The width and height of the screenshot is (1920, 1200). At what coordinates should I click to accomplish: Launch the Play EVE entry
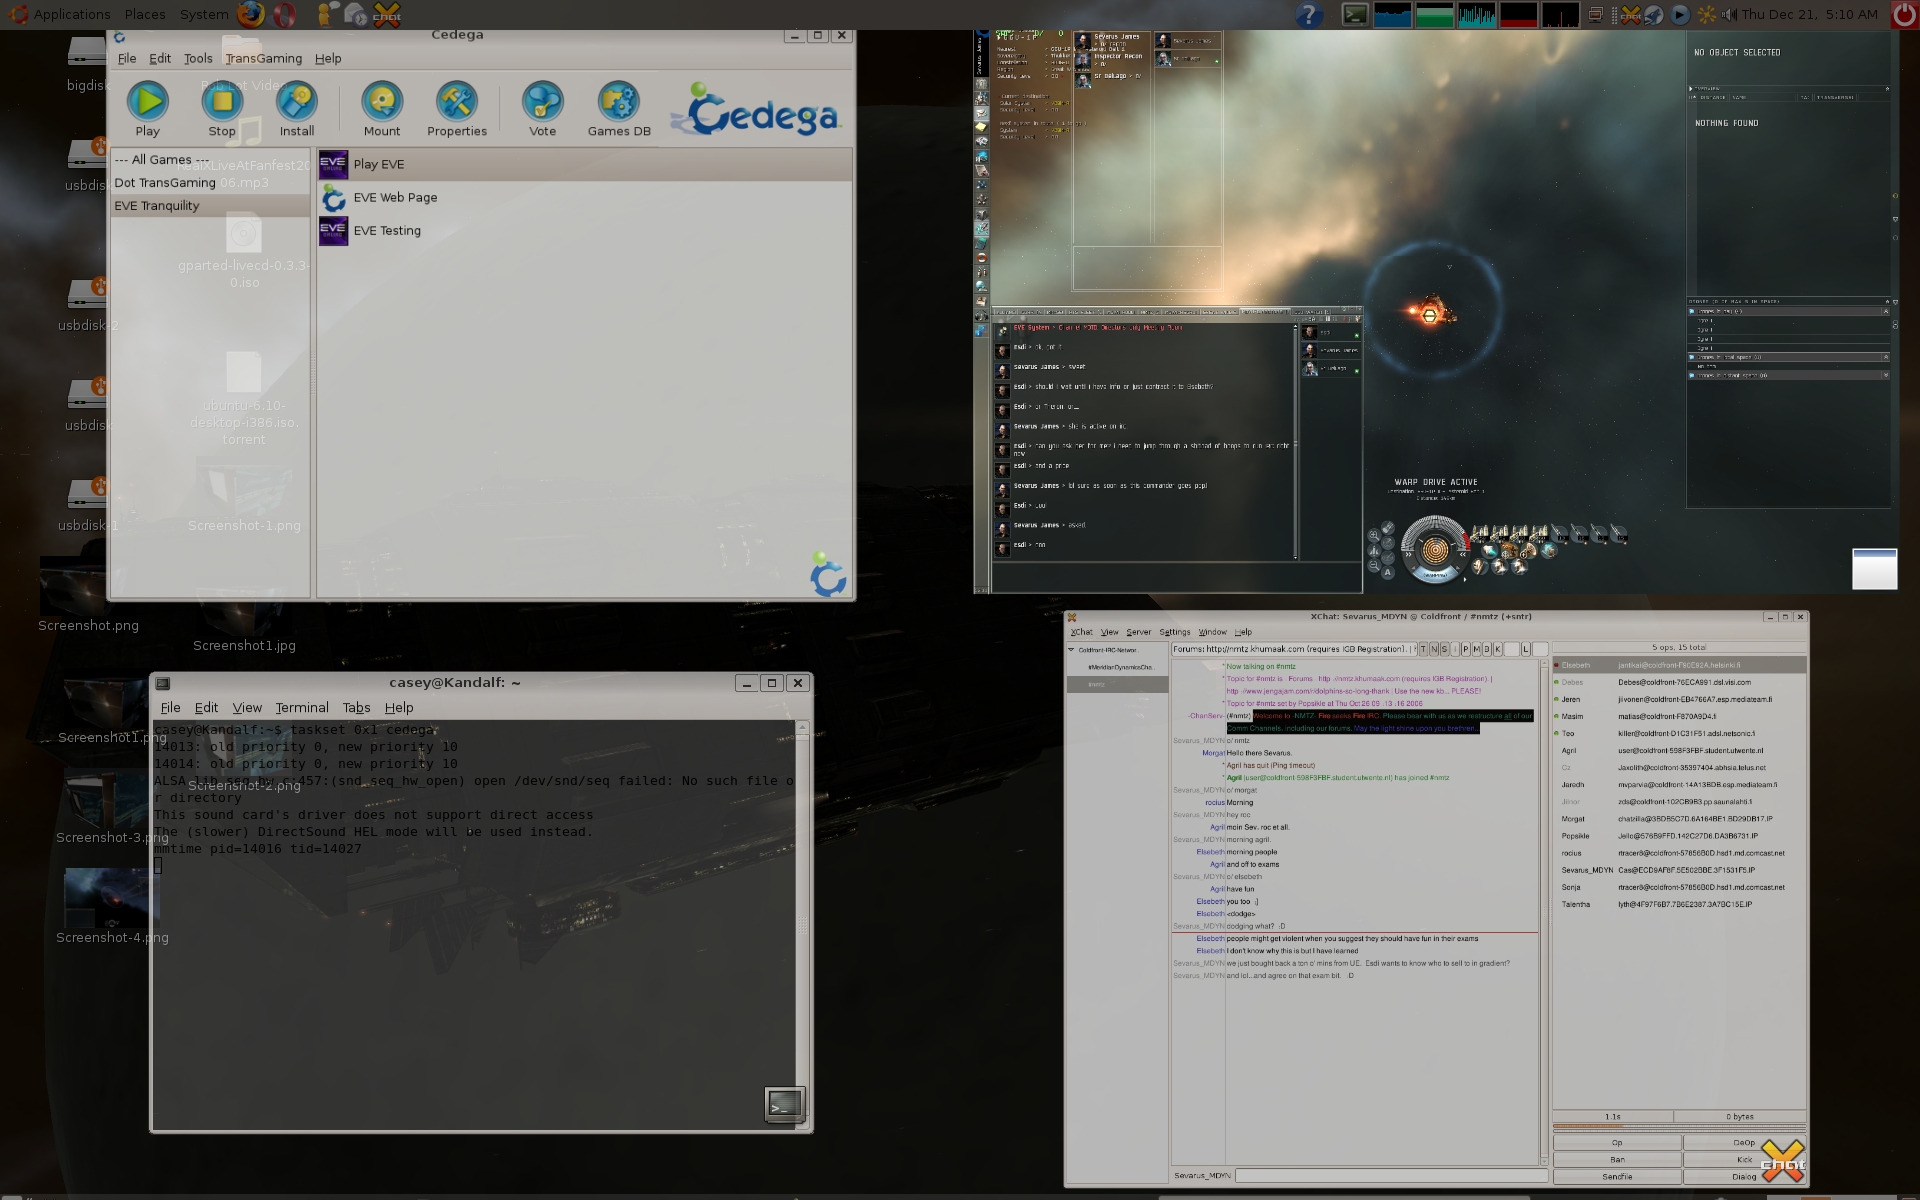coord(378,164)
